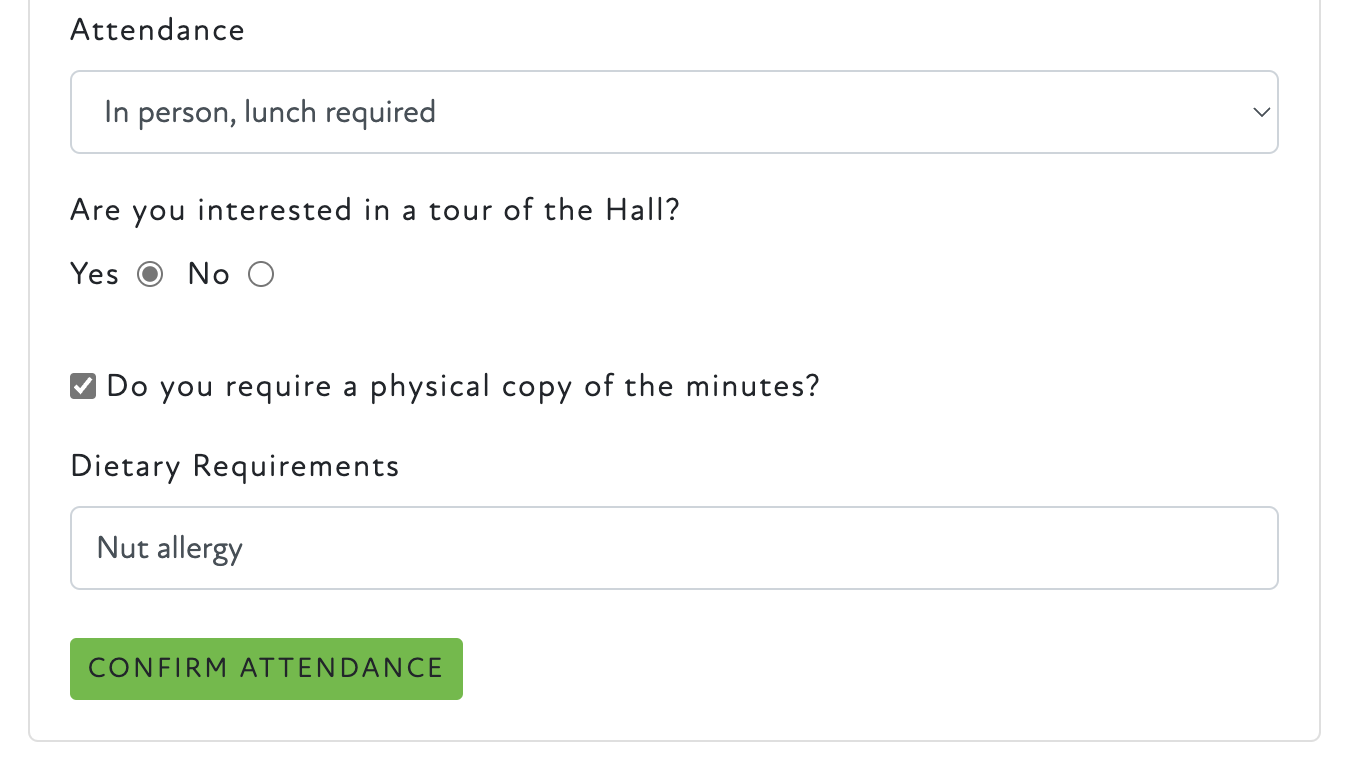Click the 'No' label text
Image resolution: width=1346 pixels, height=784 pixels.
209,274
